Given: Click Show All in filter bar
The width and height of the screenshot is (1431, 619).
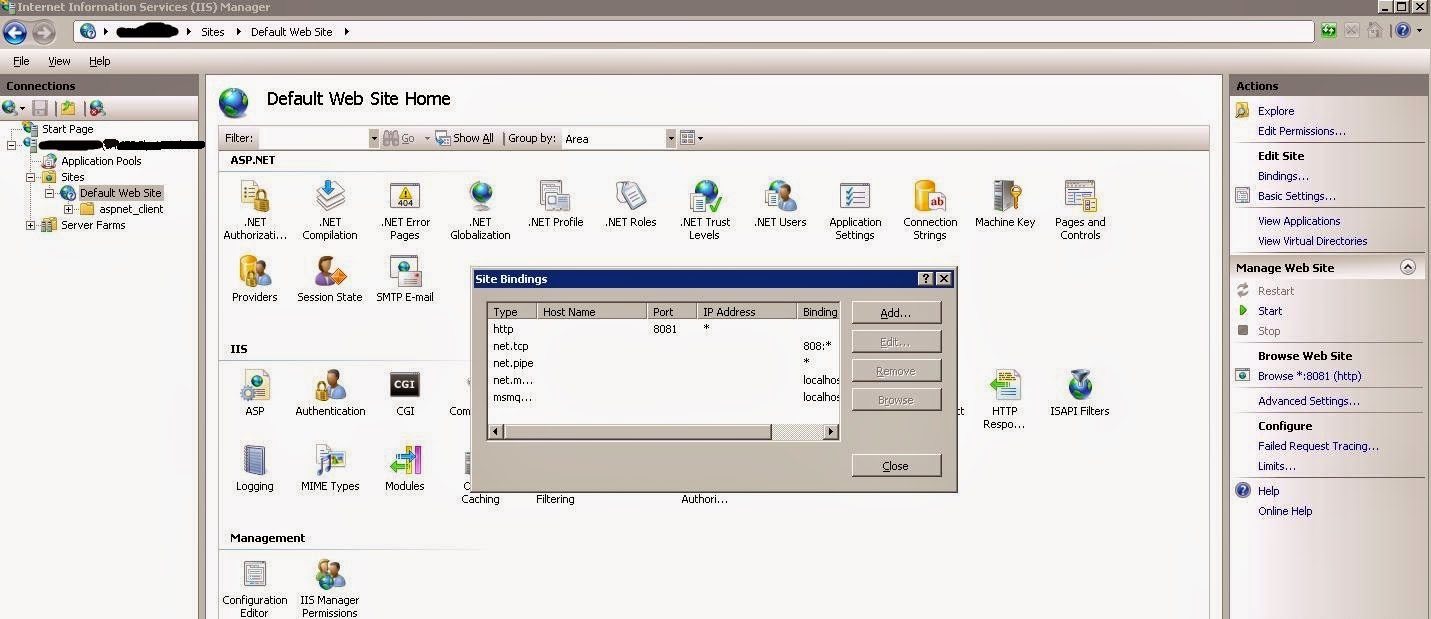Looking at the screenshot, I should [x=465, y=138].
